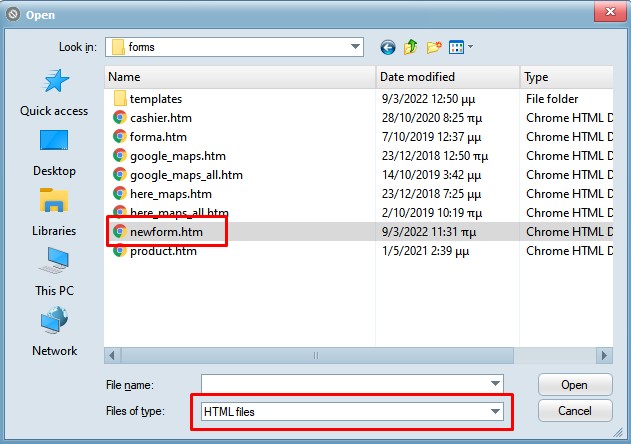Click date 28/10/2020 8:25 πμ

pyautogui.click(x=431, y=118)
